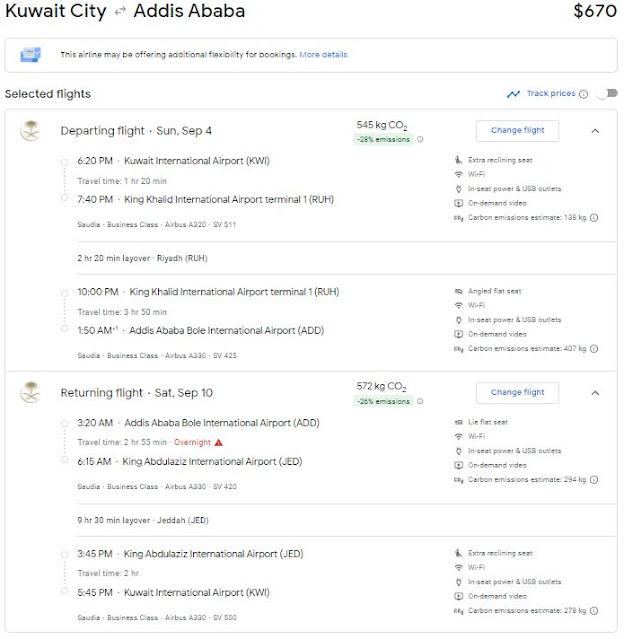This screenshot has width=624, height=639.
Task: Click info icon next to -28% emissions
Action: click(x=420, y=139)
